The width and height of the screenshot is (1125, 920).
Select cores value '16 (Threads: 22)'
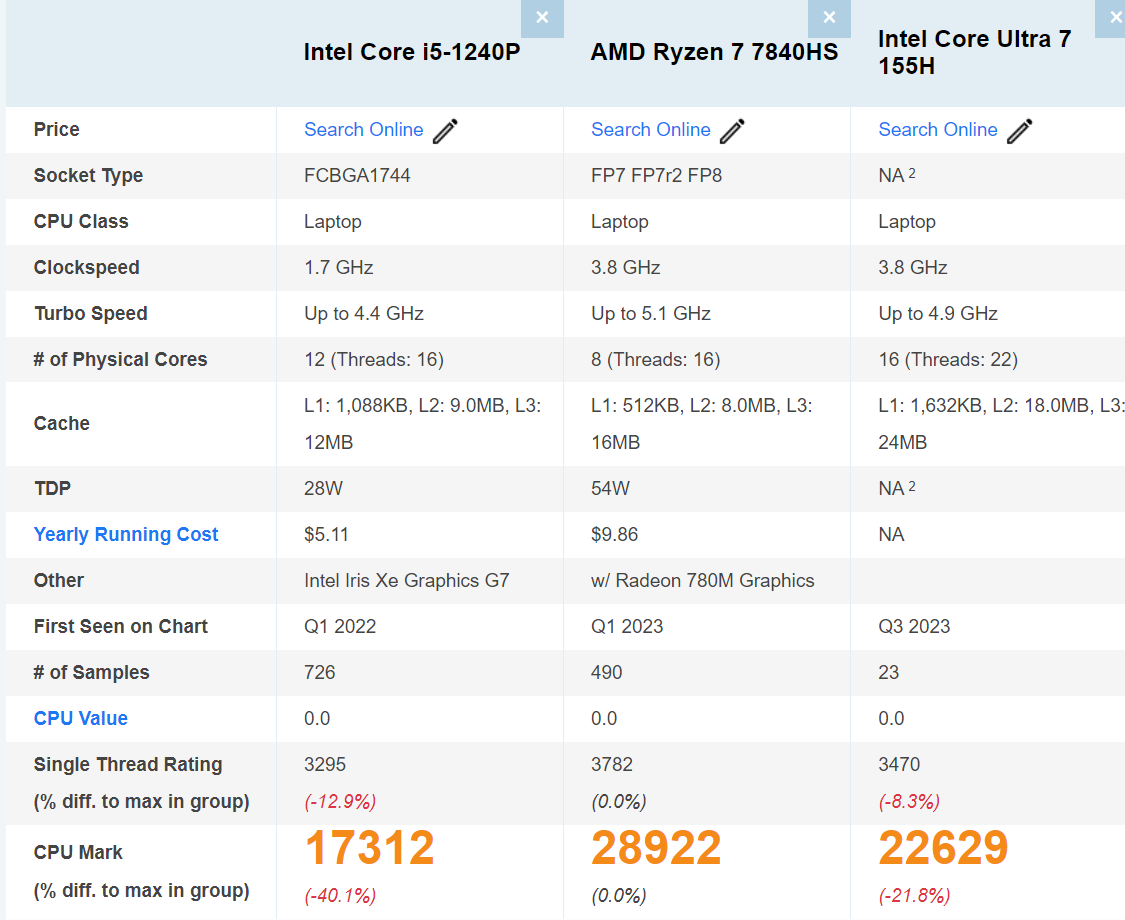click(949, 360)
